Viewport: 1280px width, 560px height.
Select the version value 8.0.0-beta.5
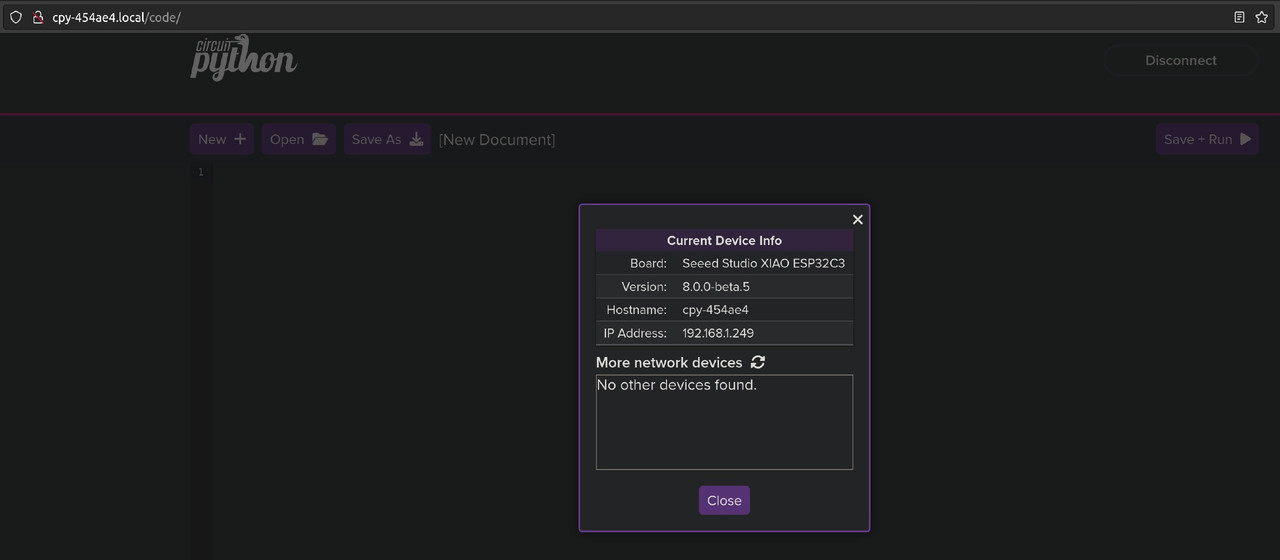(x=716, y=287)
